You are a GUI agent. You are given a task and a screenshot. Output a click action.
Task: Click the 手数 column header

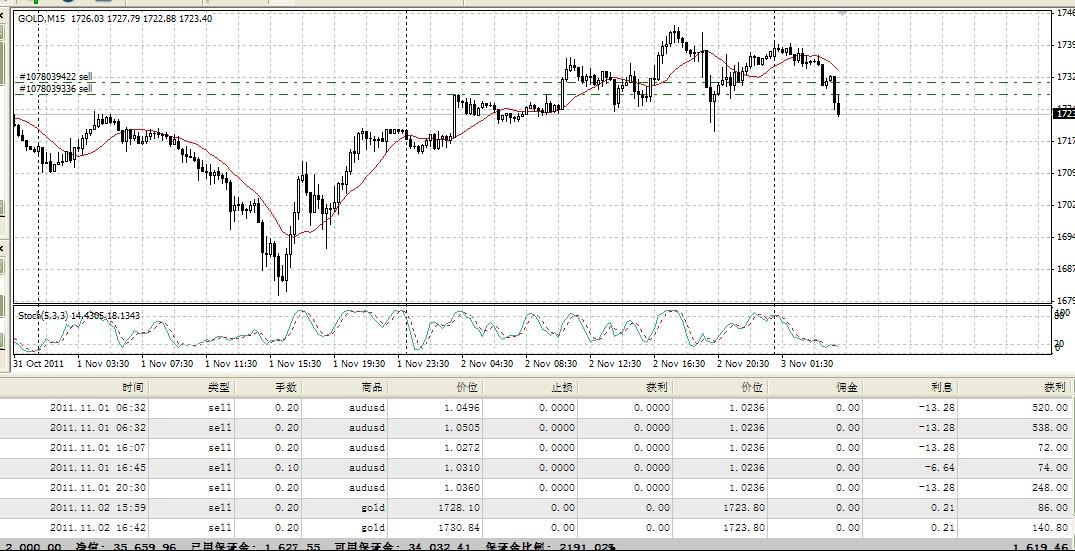pyautogui.click(x=285, y=387)
